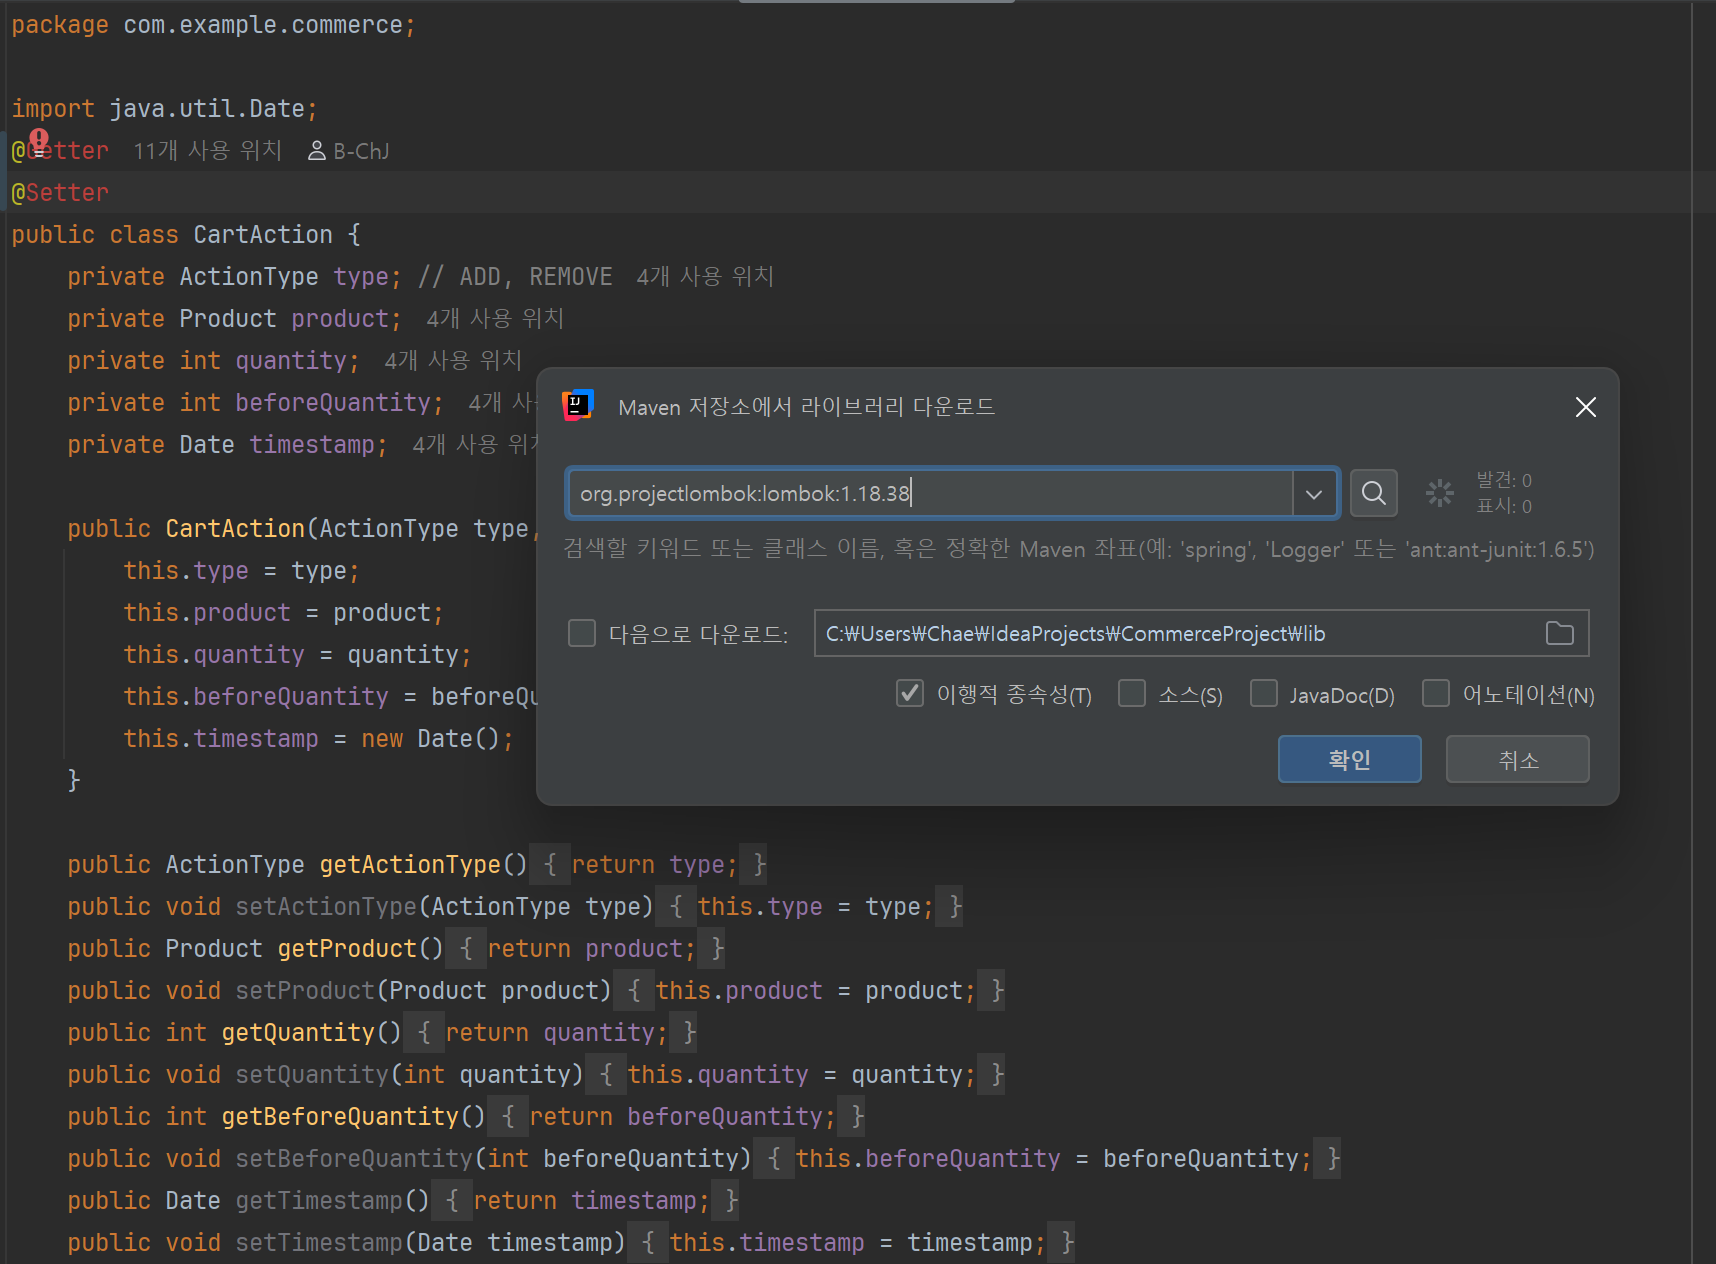Enable the 다음으로 다운로드 checkbox
Viewport: 1716px width, 1264px height.
coord(581,633)
